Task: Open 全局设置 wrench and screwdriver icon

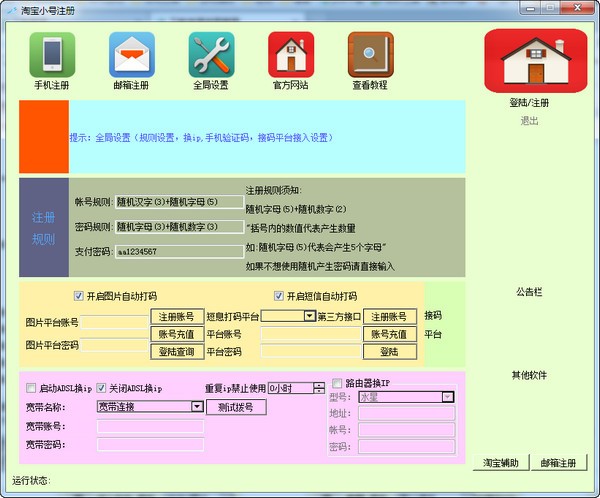Action: [x=211, y=55]
